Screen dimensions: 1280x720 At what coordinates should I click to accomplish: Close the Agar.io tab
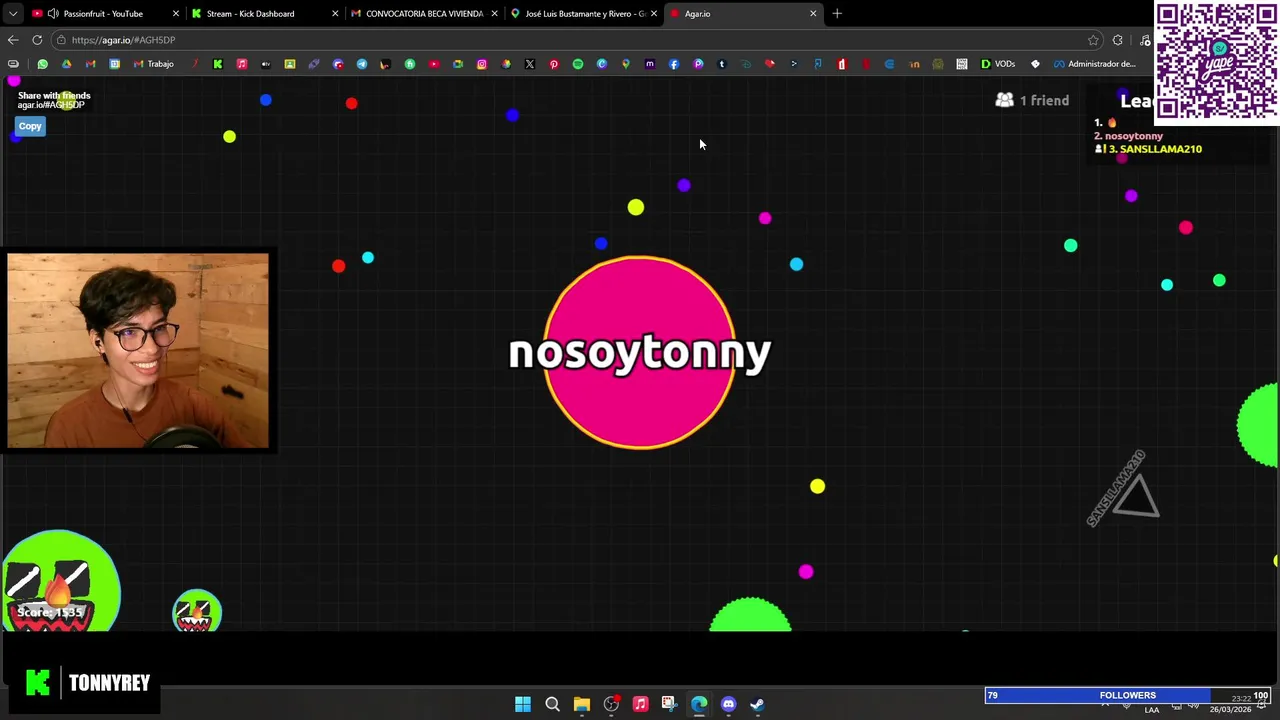(x=813, y=14)
